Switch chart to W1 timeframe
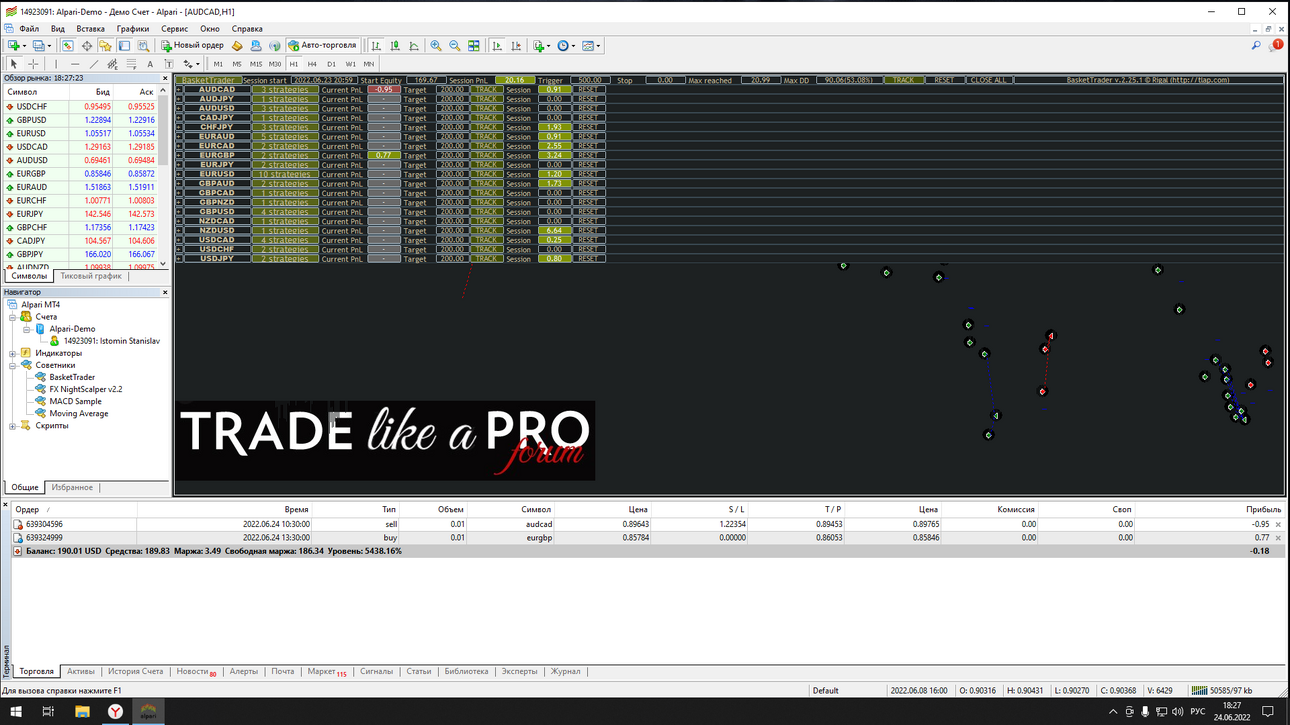 coord(350,64)
